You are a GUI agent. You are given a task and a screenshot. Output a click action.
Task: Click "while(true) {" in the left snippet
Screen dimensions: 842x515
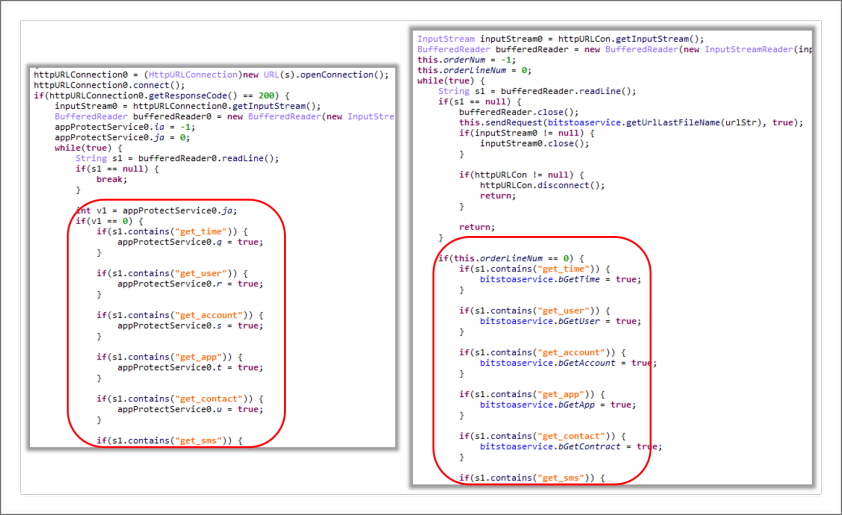pyautogui.click(x=88, y=148)
